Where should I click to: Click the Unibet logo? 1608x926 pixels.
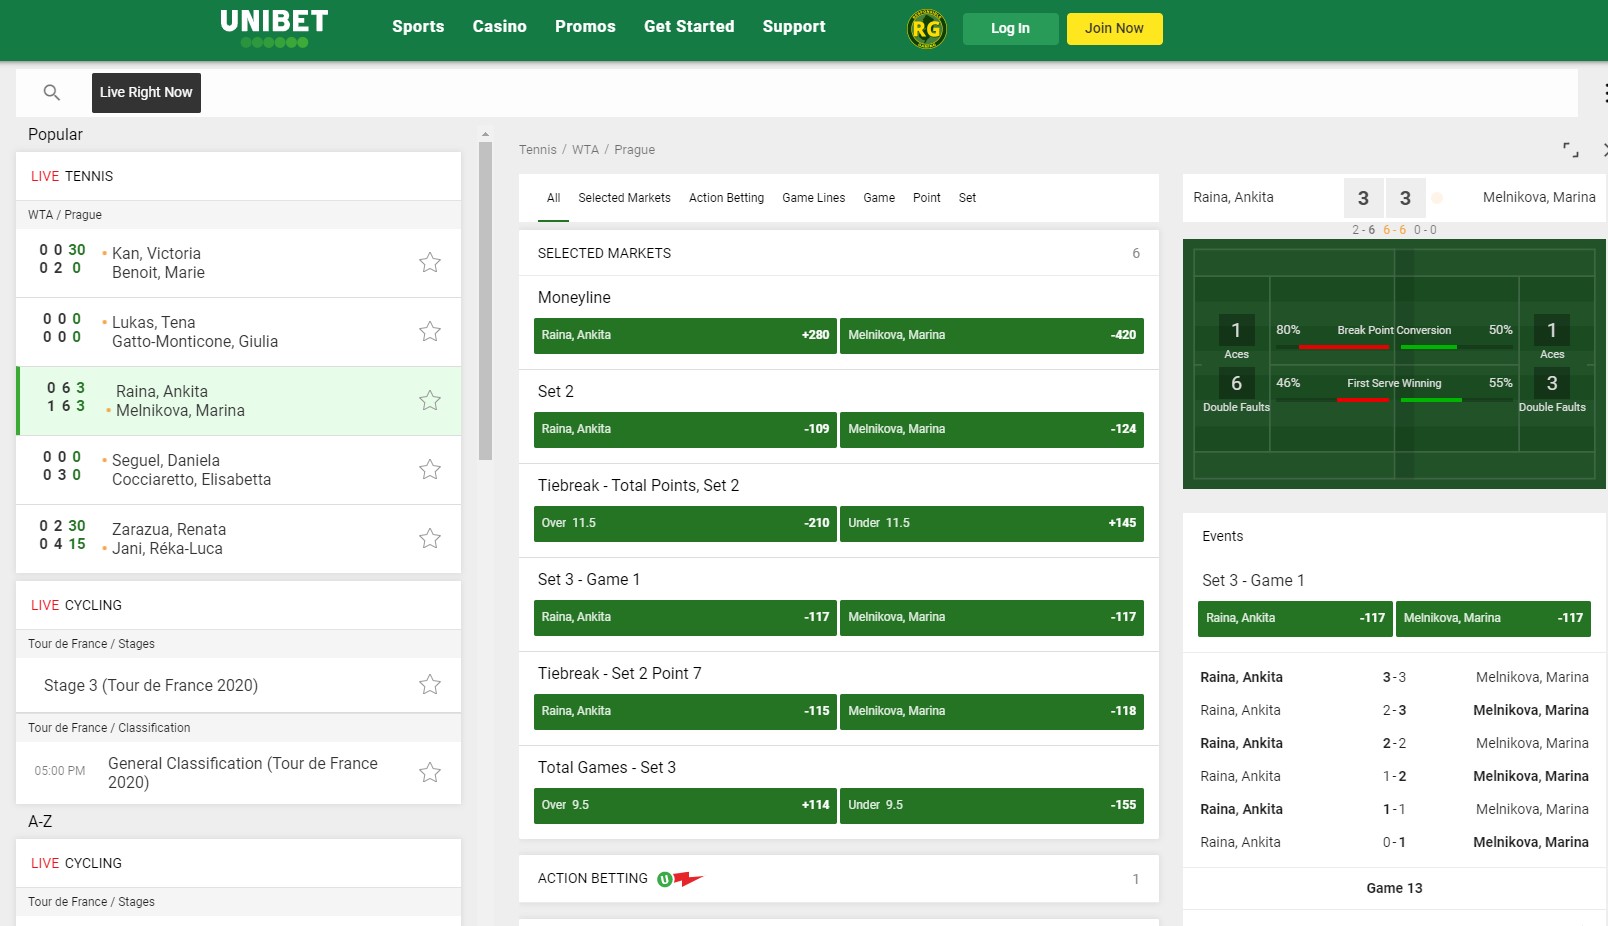(274, 28)
